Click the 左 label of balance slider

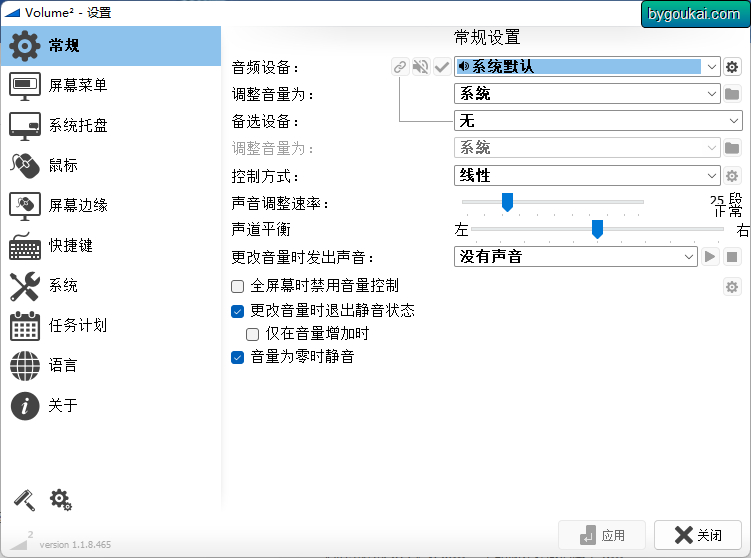(461, 230)
